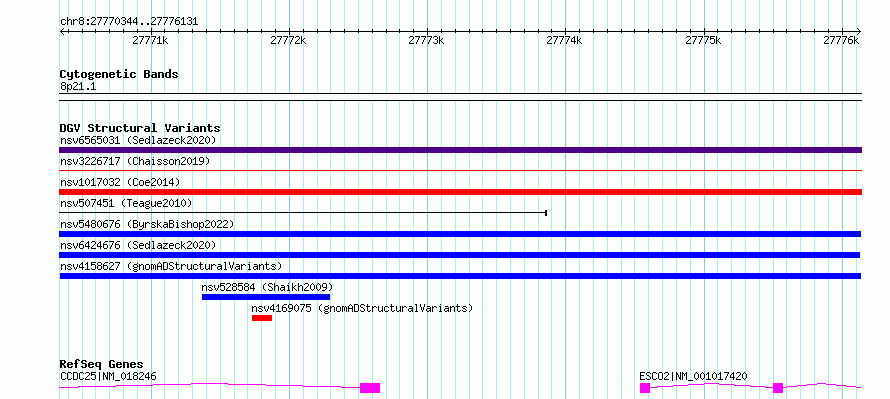Click the thin red nsv3226717 variant line
Image resolution: width=890 pixels, height=399 pixels.
460,170
